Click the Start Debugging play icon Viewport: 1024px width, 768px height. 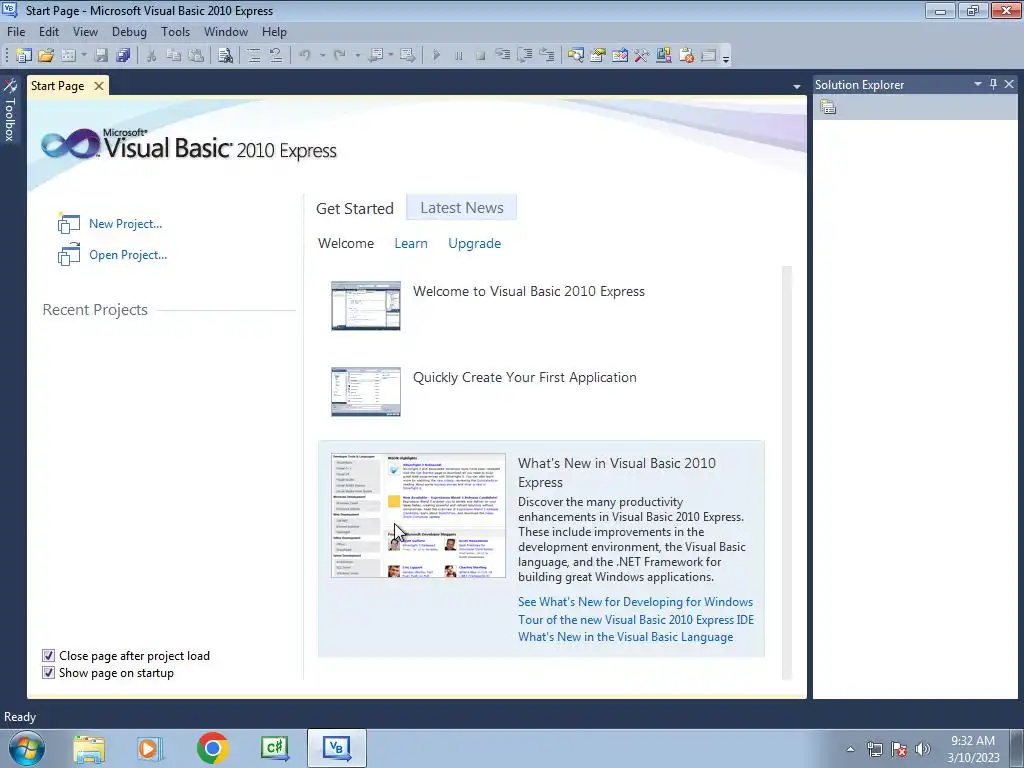[436, 56]
